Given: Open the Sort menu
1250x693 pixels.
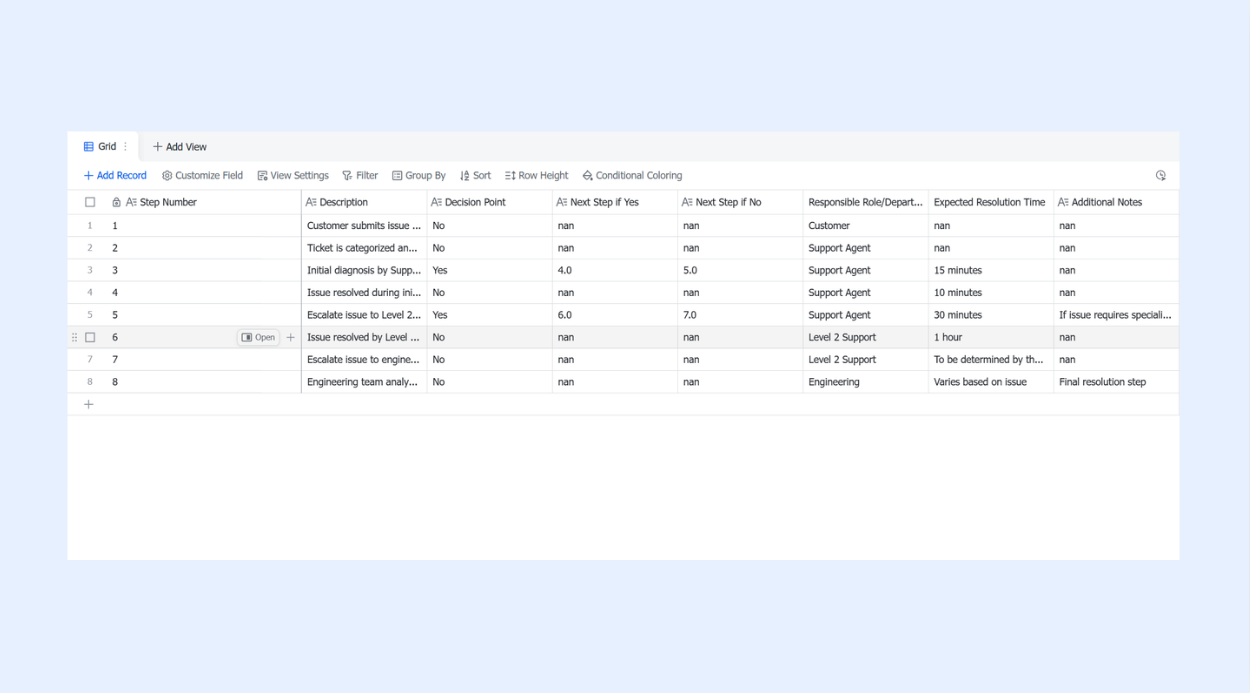Looking at the screenshot, I should (475, 175).
